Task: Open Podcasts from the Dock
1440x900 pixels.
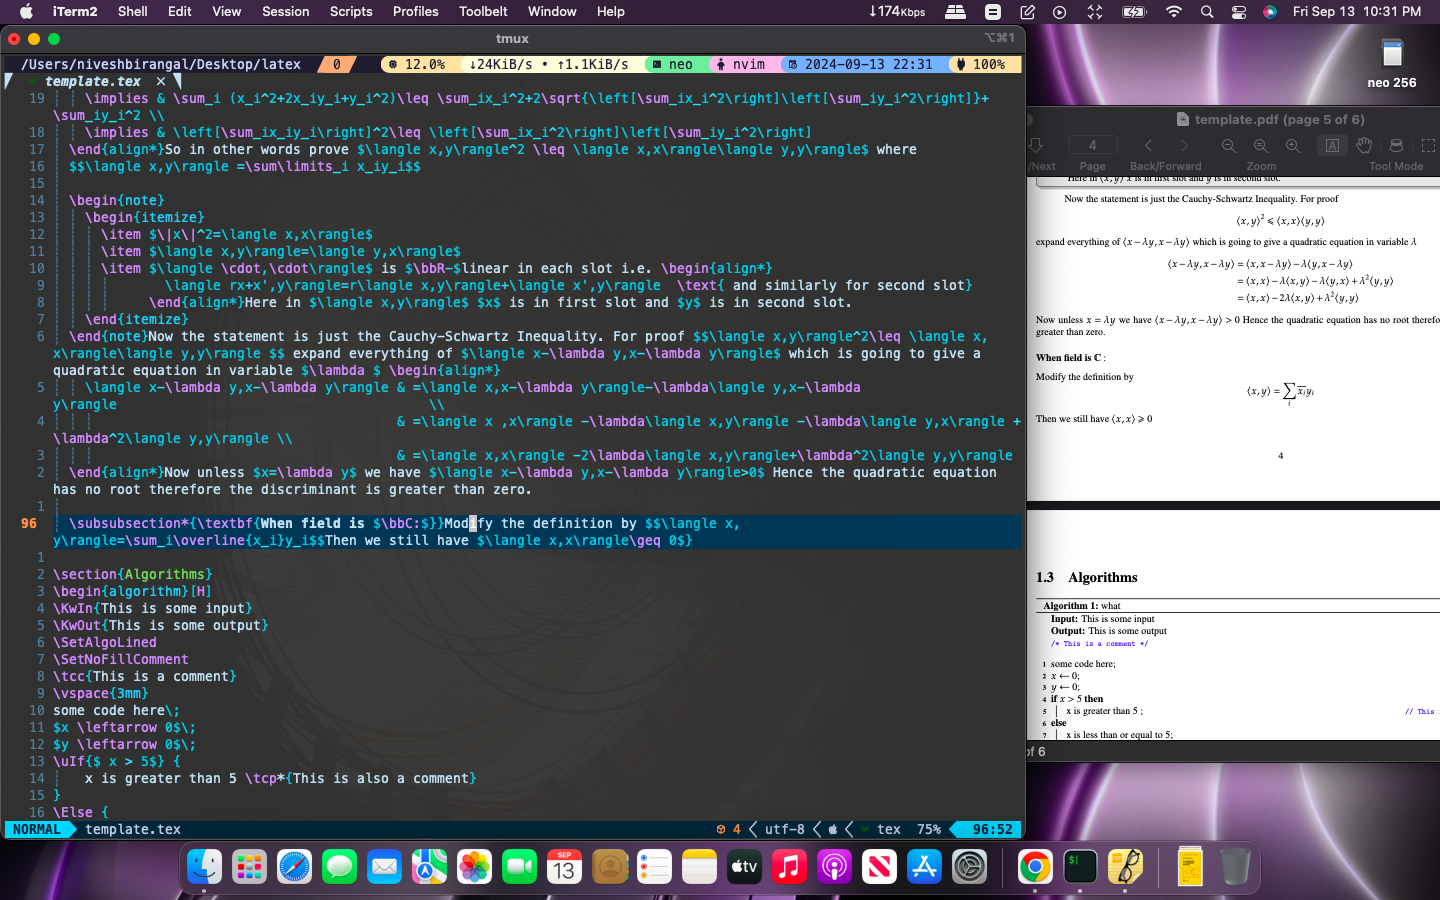Action: point(834,866)
